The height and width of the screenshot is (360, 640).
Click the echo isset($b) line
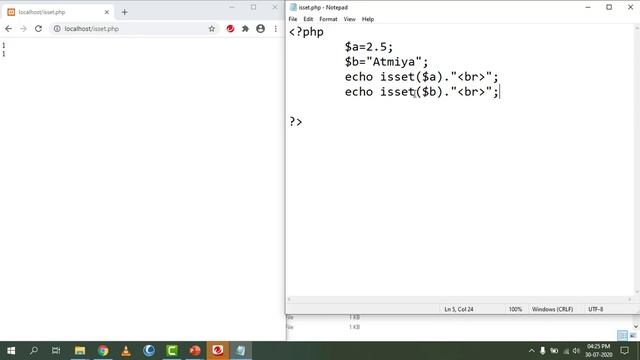[x=422, y=92]
